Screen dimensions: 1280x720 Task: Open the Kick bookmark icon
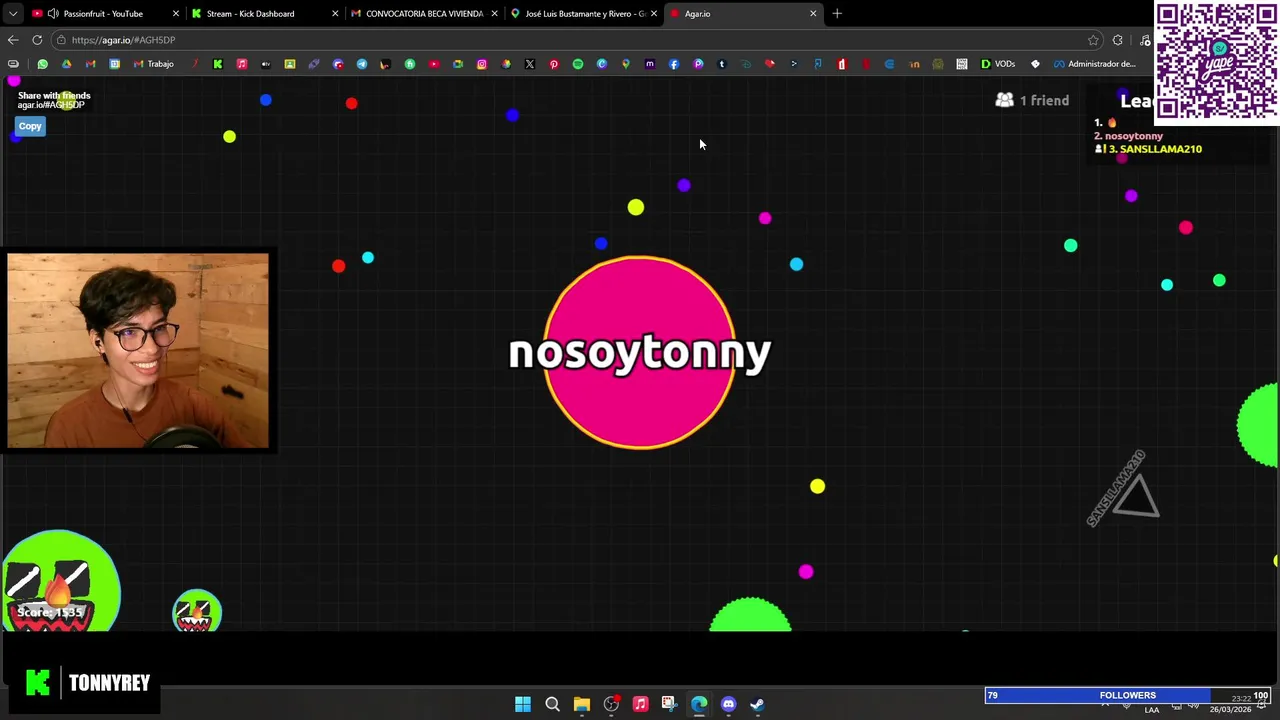click(x=217, y=64)
